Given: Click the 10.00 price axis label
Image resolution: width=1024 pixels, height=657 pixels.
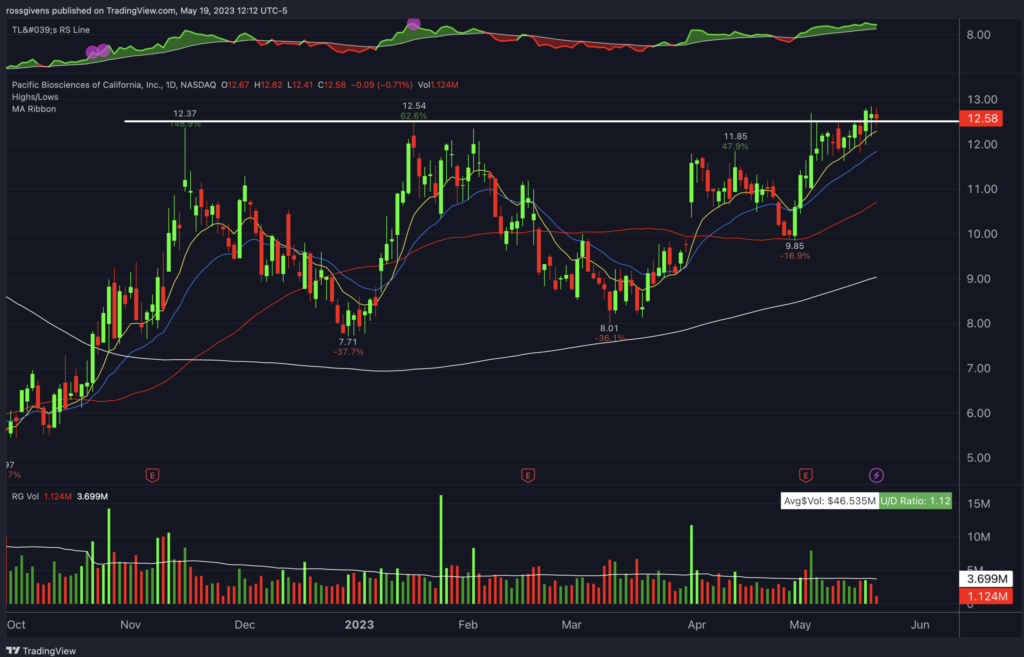Looking at the screenshot, I should coord(982,234).
